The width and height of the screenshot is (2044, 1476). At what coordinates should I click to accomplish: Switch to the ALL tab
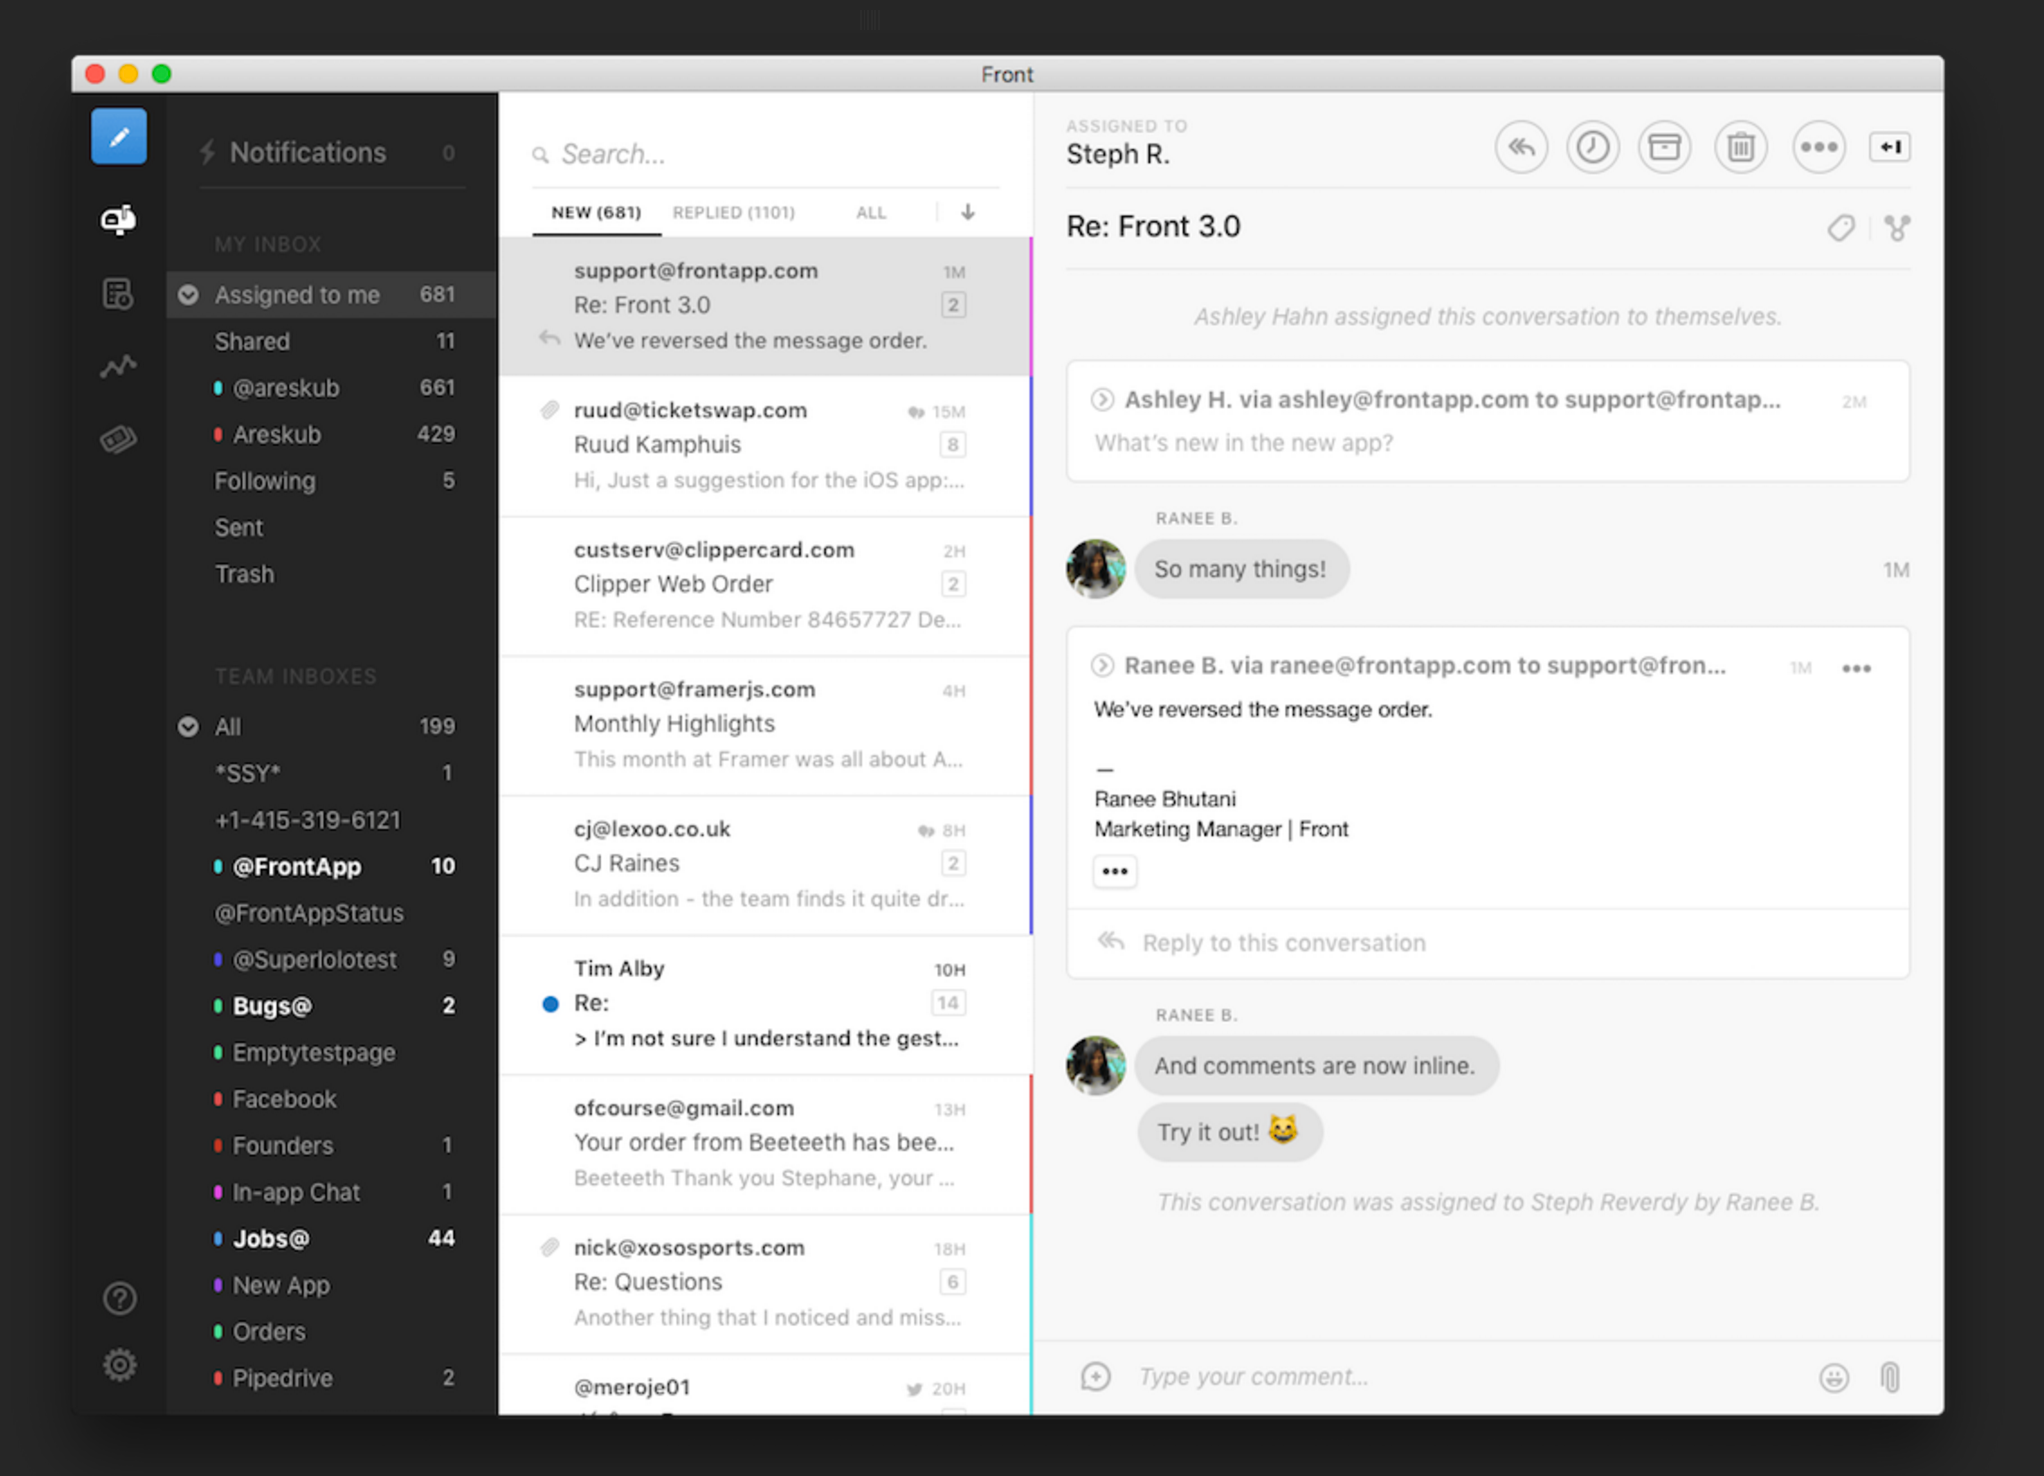[x=870, y=212]
